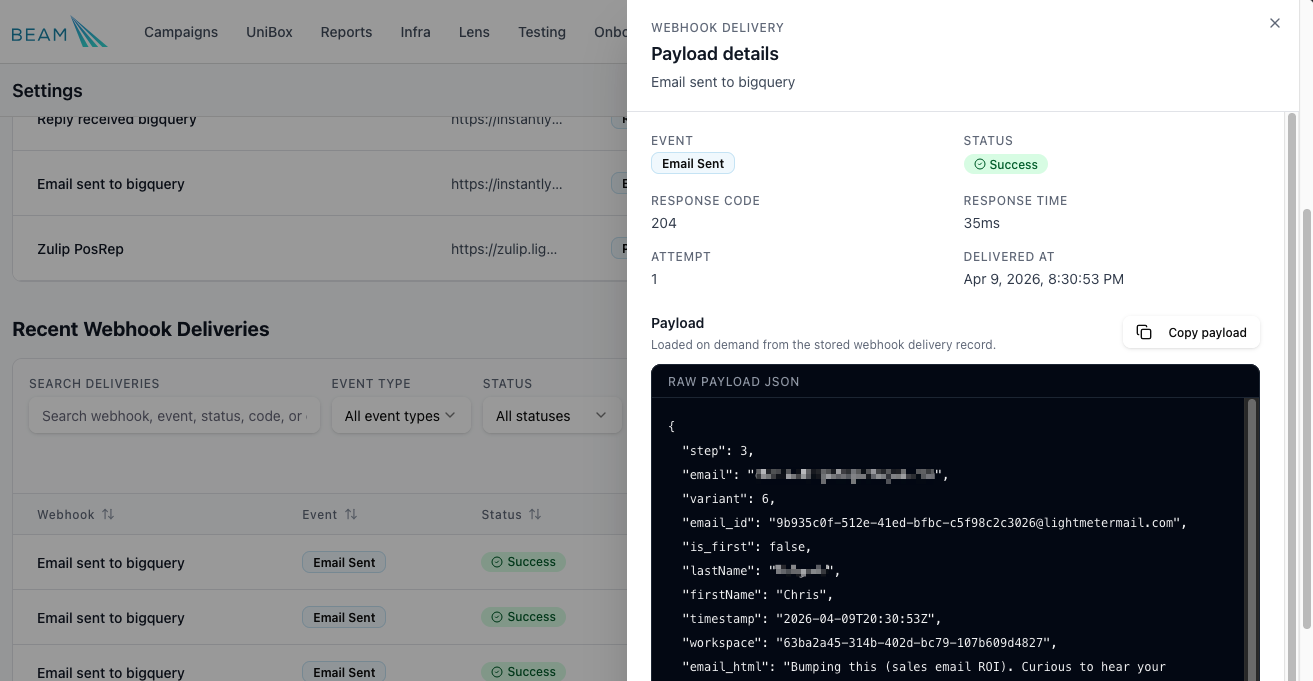
Task: Click Email sent to bigquery in Settings list
Action: [111, 184]
